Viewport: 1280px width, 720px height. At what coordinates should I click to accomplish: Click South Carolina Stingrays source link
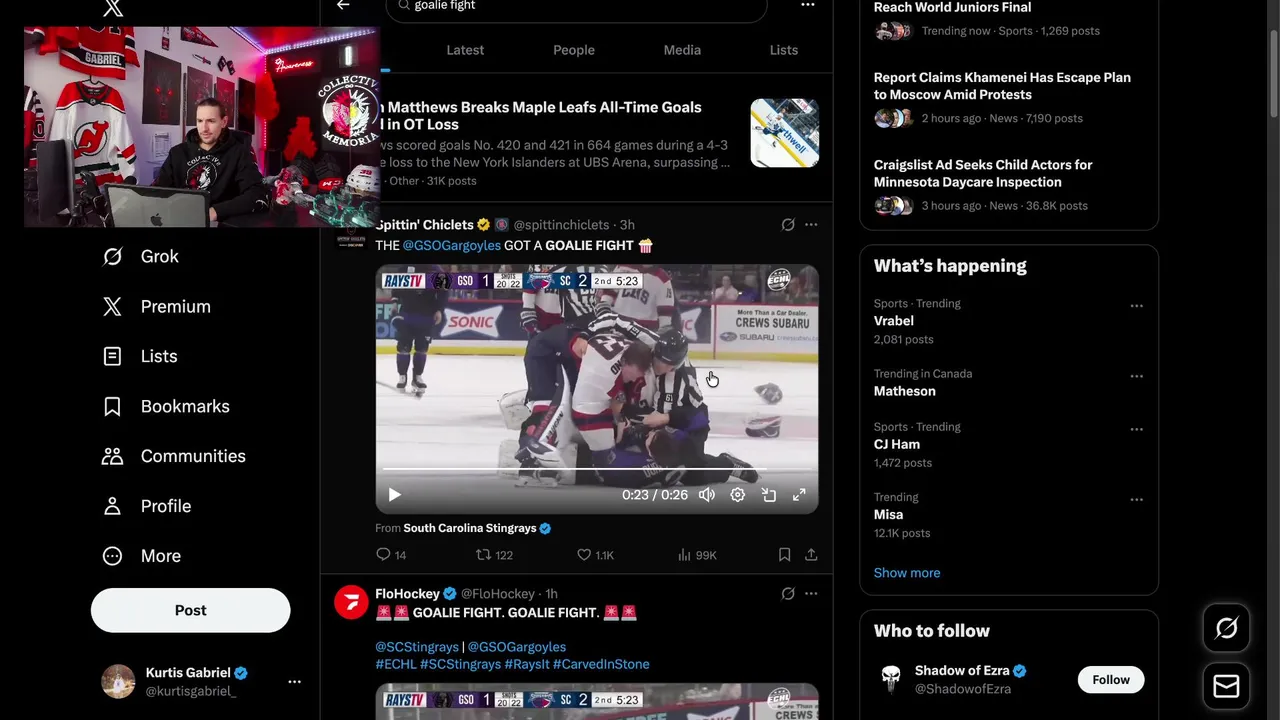click(x=470, y=528)
